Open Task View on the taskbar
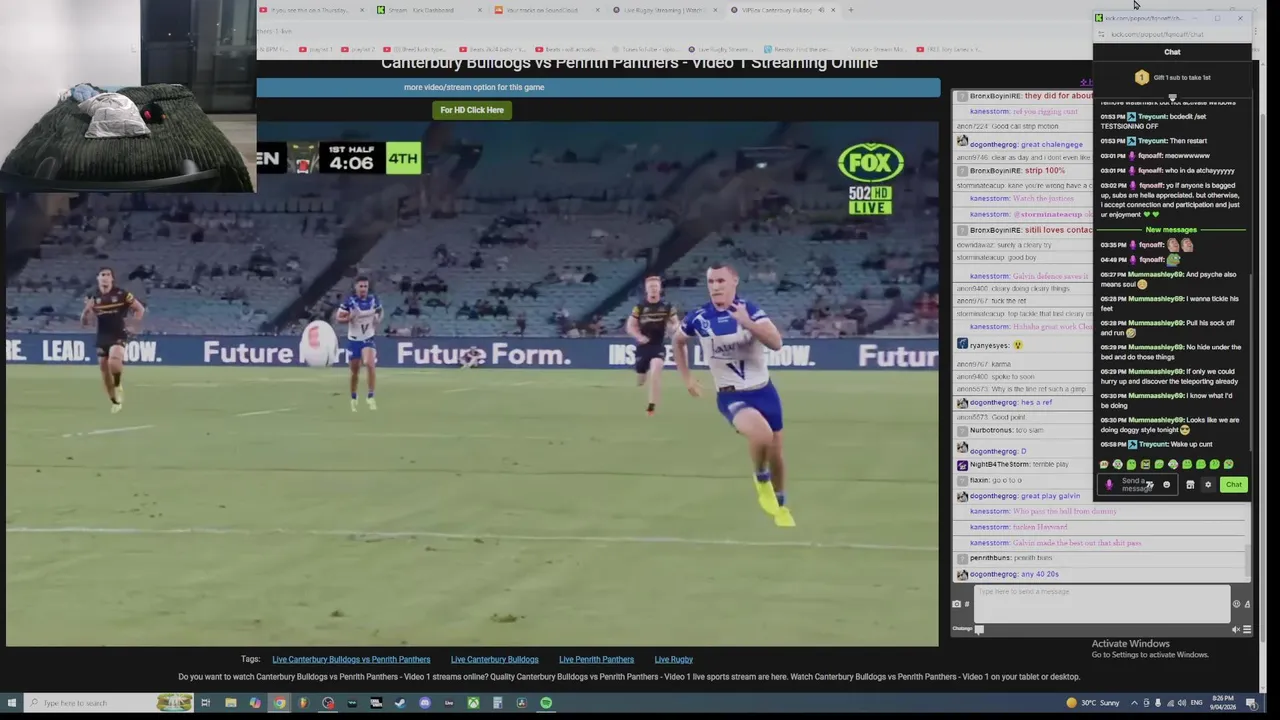1280x720 pixels. pyautogui.click(x=205, y=703)
